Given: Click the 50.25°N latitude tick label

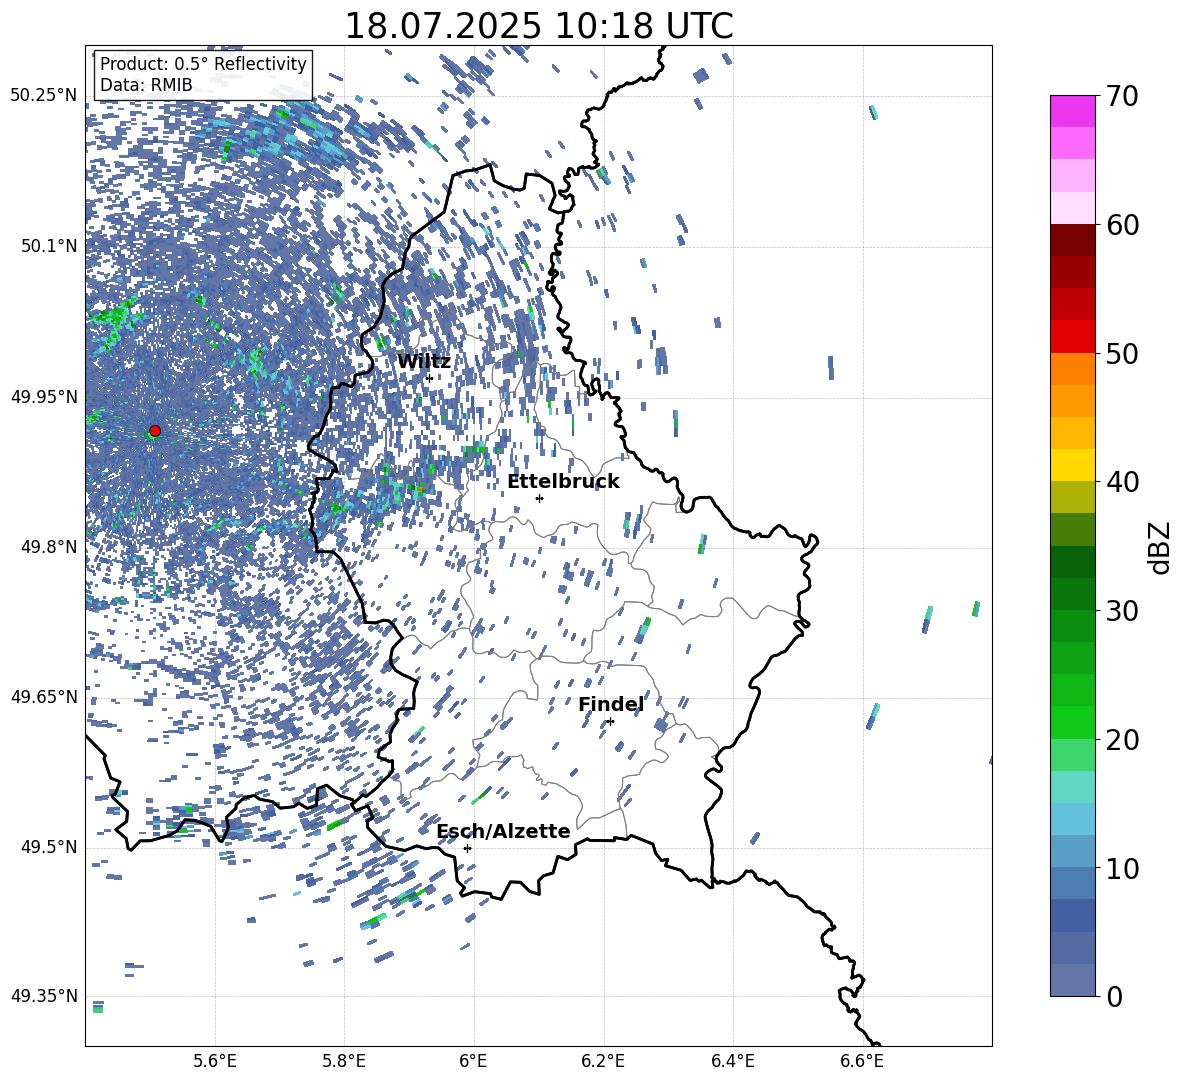Looking at the screenshot, I should pos(44,96).
